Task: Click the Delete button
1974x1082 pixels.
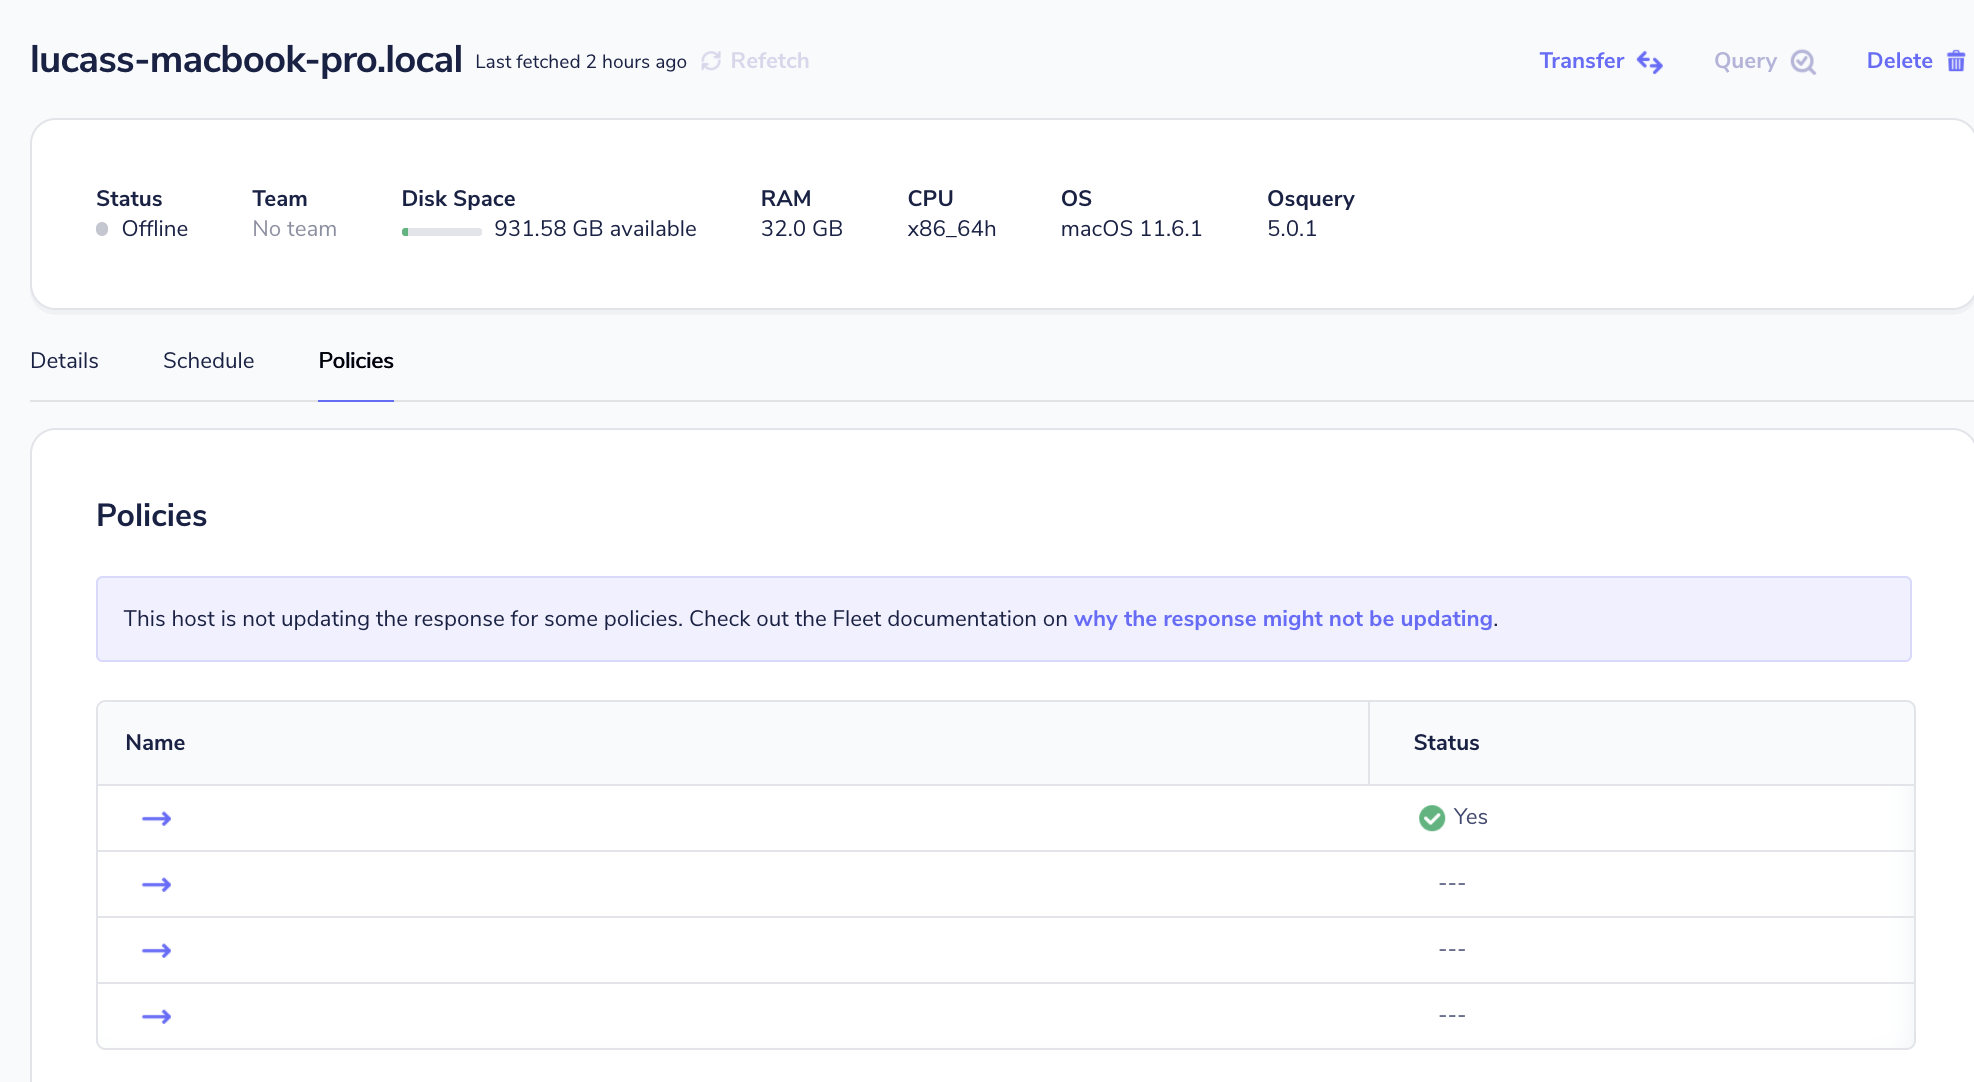Action: click(1899, 60)
